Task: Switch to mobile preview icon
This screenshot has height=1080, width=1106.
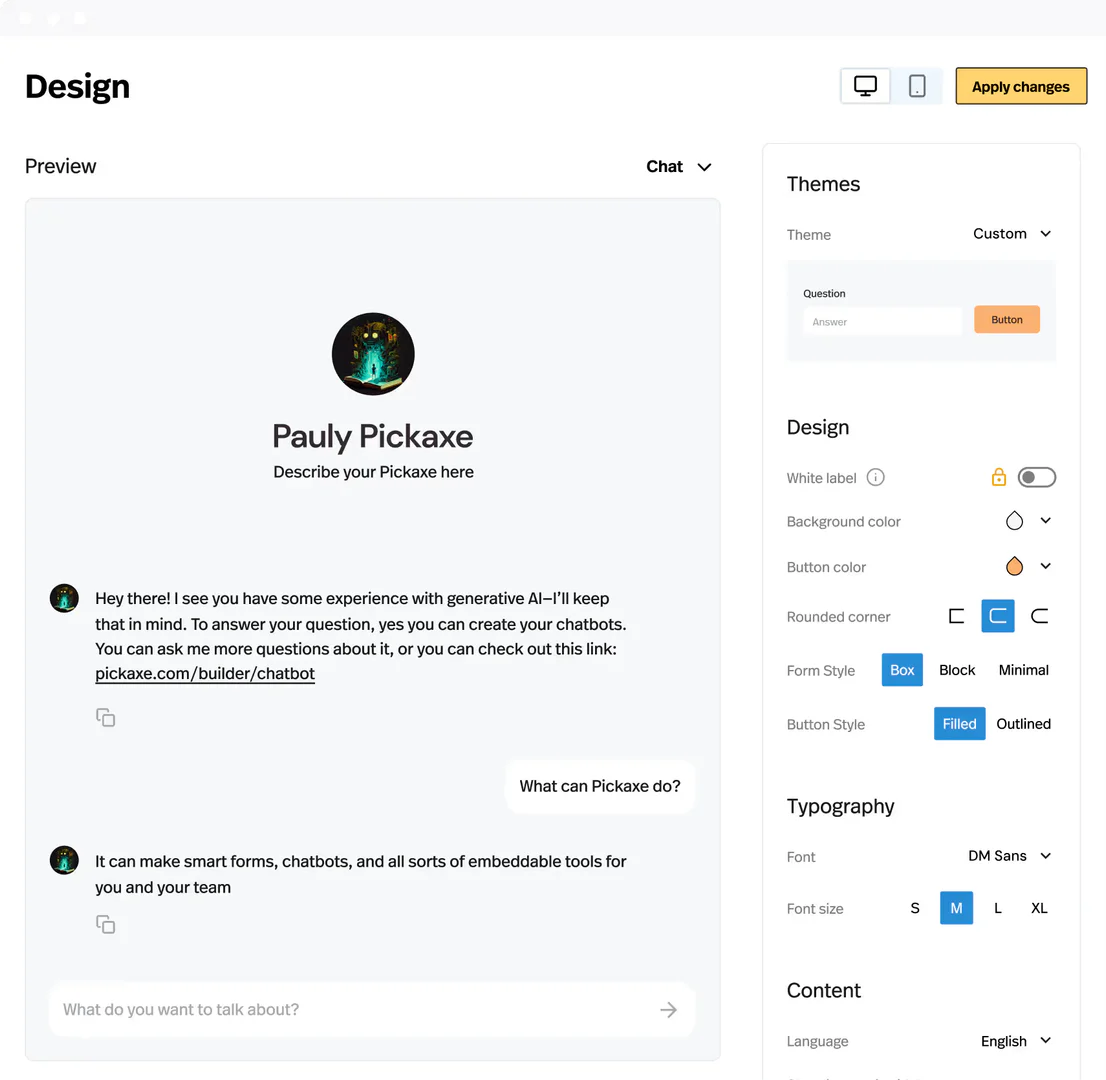Action: (917, 86)
